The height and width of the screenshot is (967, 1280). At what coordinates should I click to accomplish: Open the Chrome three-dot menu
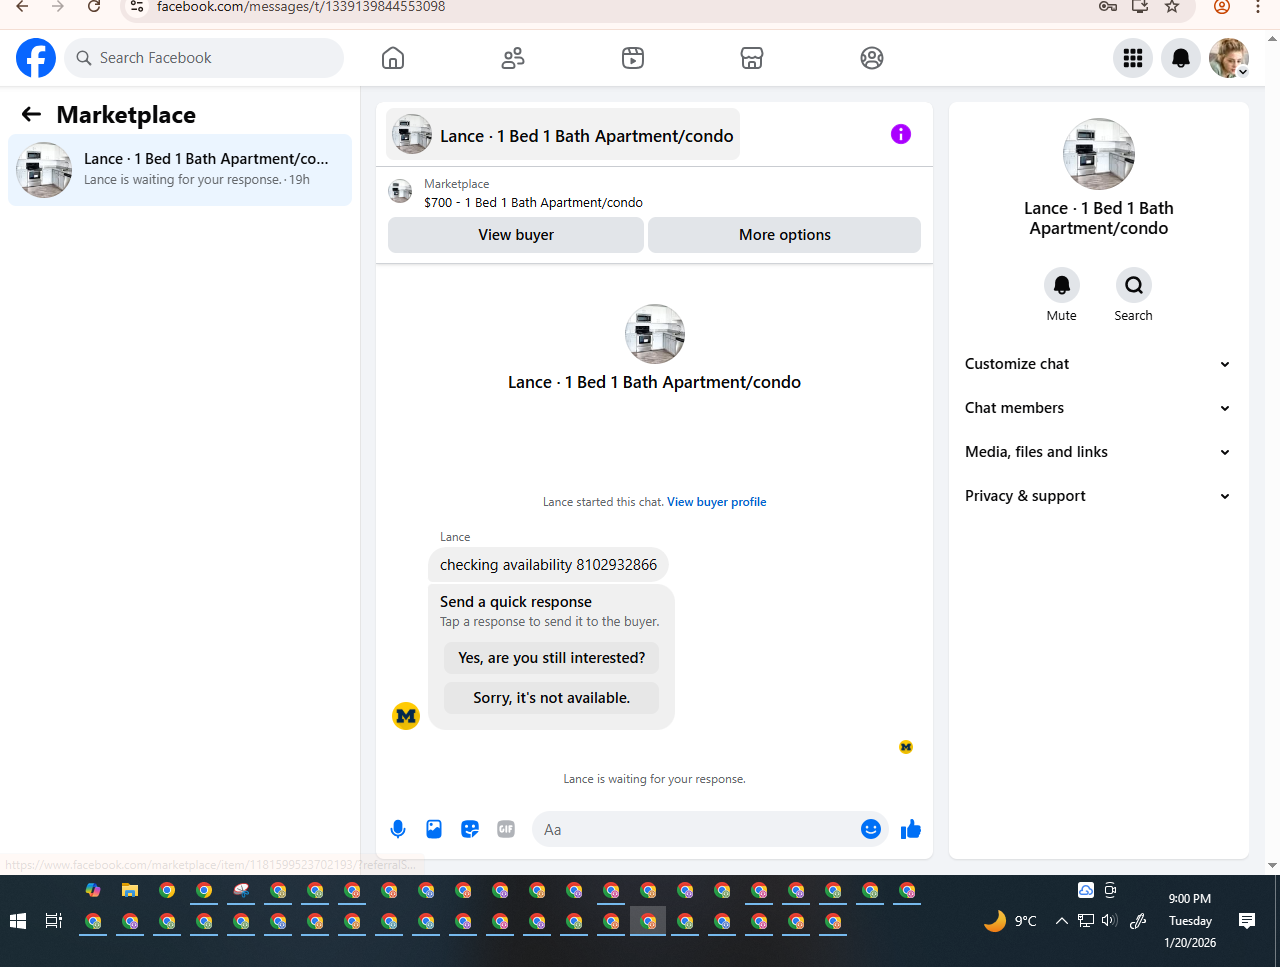(x=1258, y=7)
